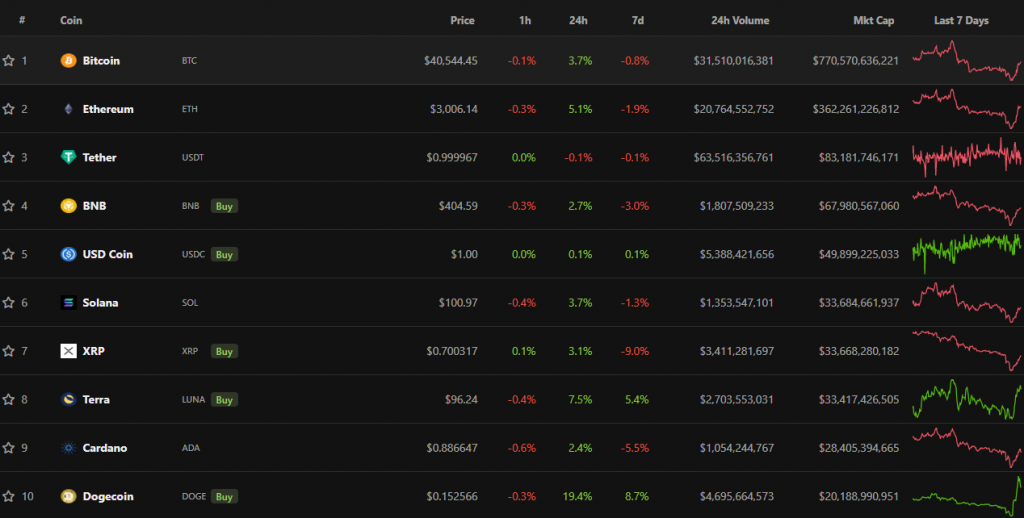
Task: Buy Dogecoin via its Buy button
Action: click(224, 496)
